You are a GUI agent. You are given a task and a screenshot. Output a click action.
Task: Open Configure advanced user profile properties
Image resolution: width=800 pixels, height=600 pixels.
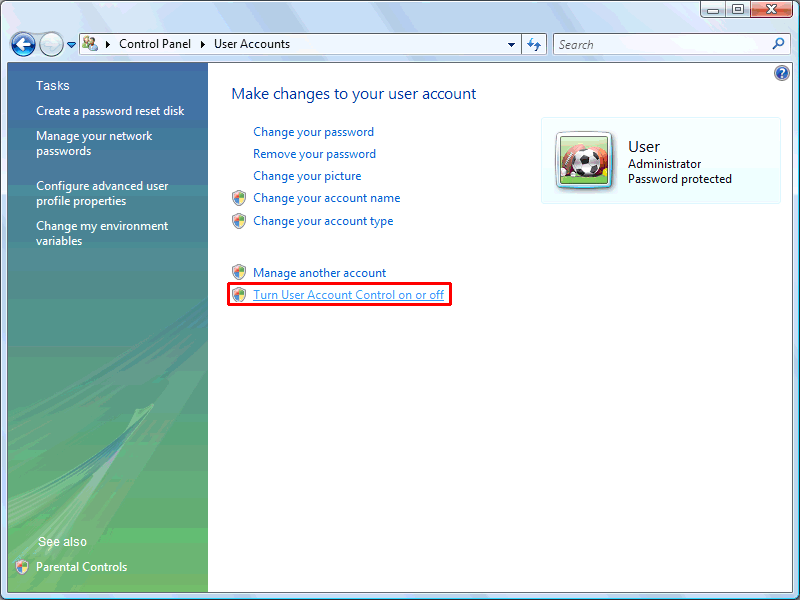click(x=102, y=193)
